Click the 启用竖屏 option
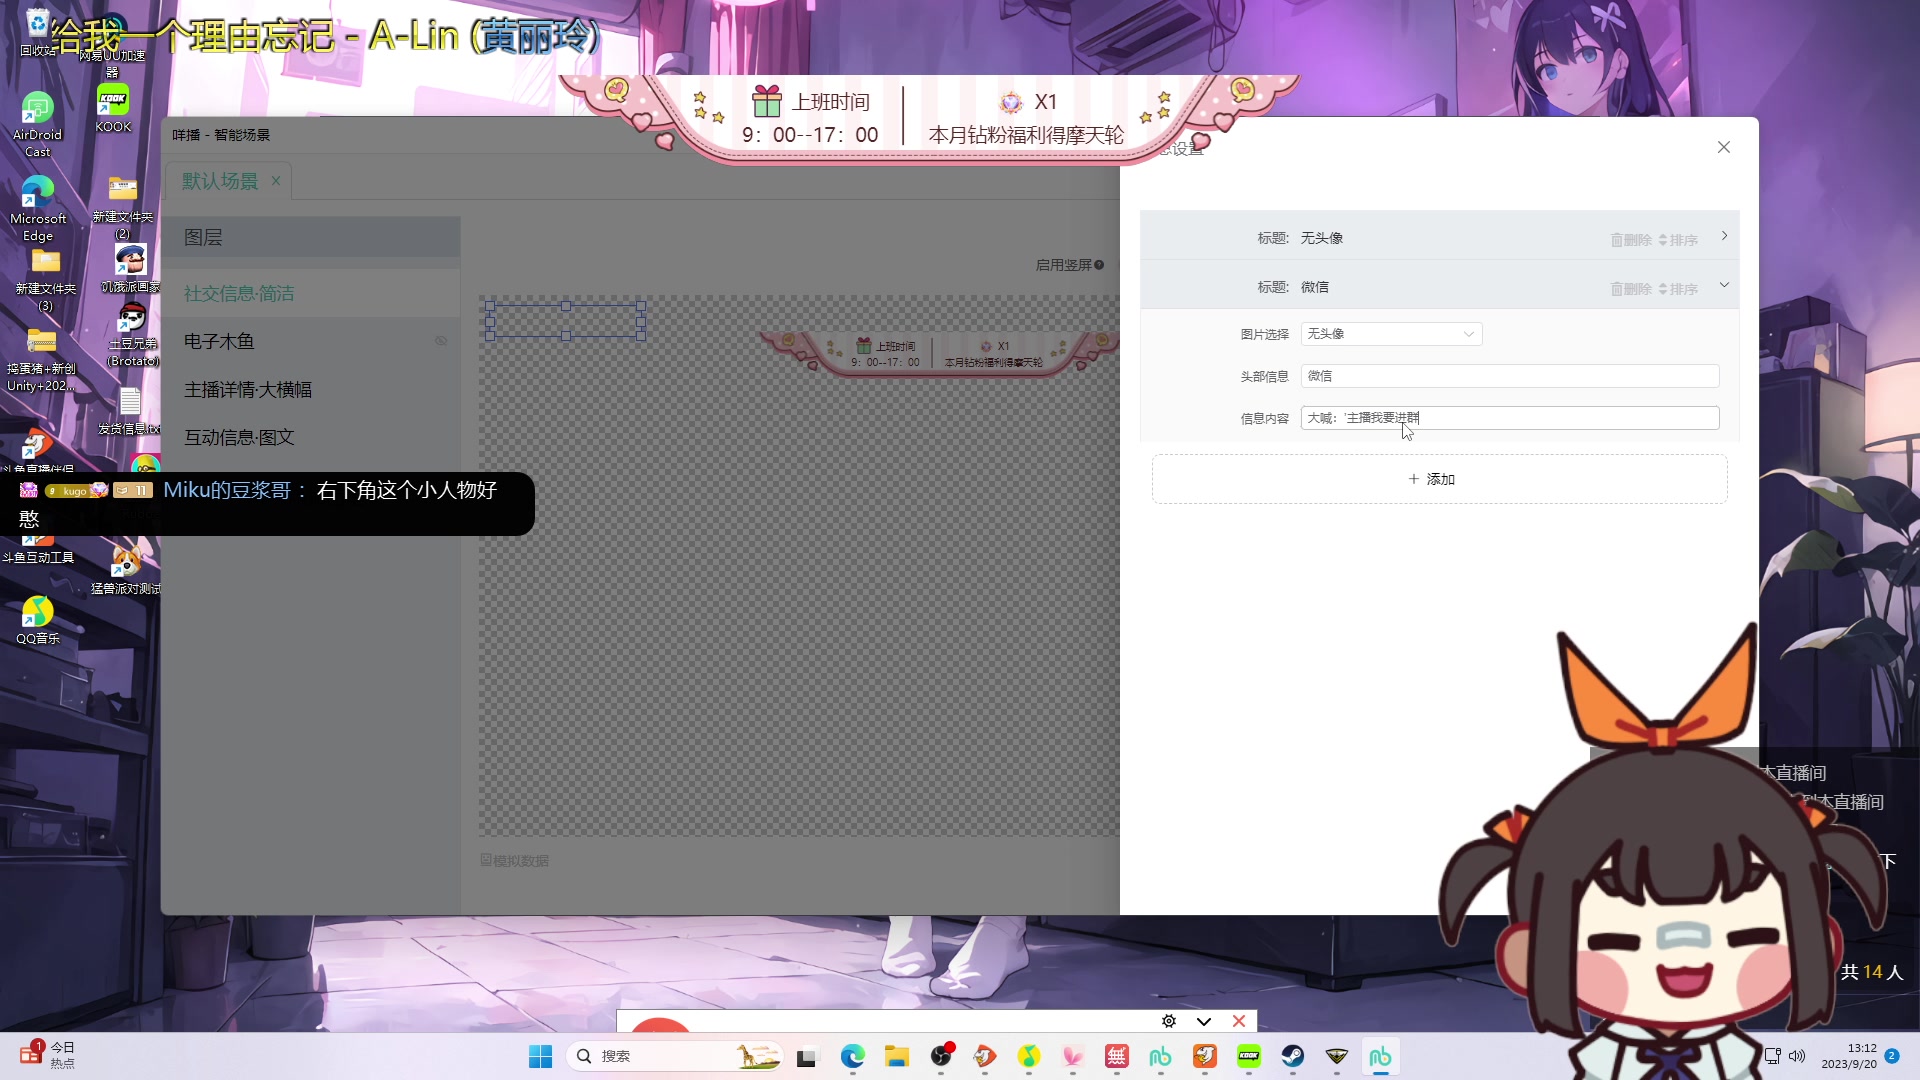The width and height of the screenshot is (1920, 1080). coord(1069,265)
